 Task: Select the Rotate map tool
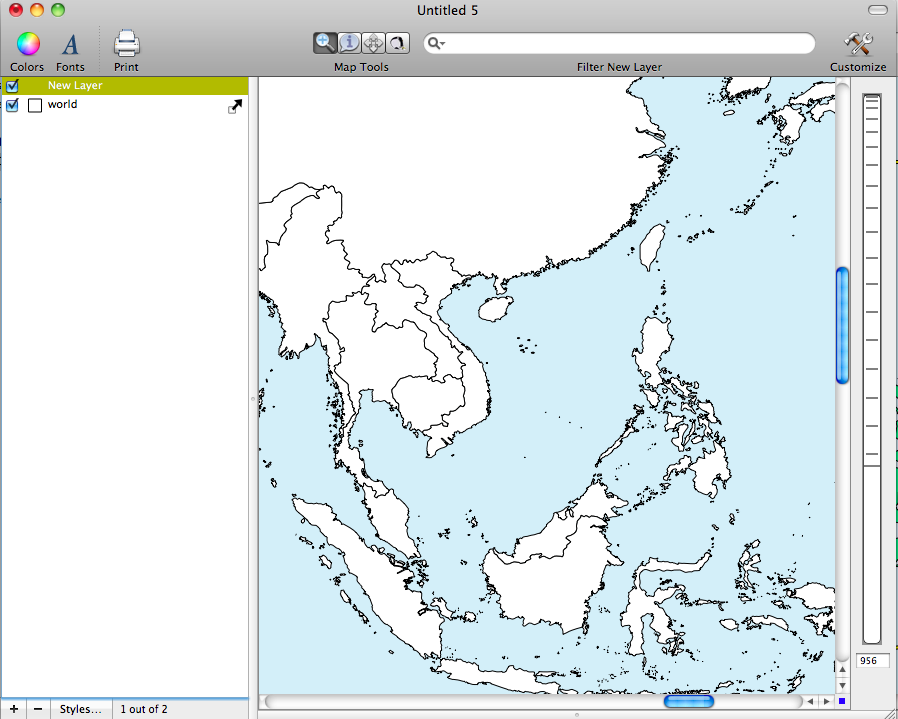(x=397, y=43)
